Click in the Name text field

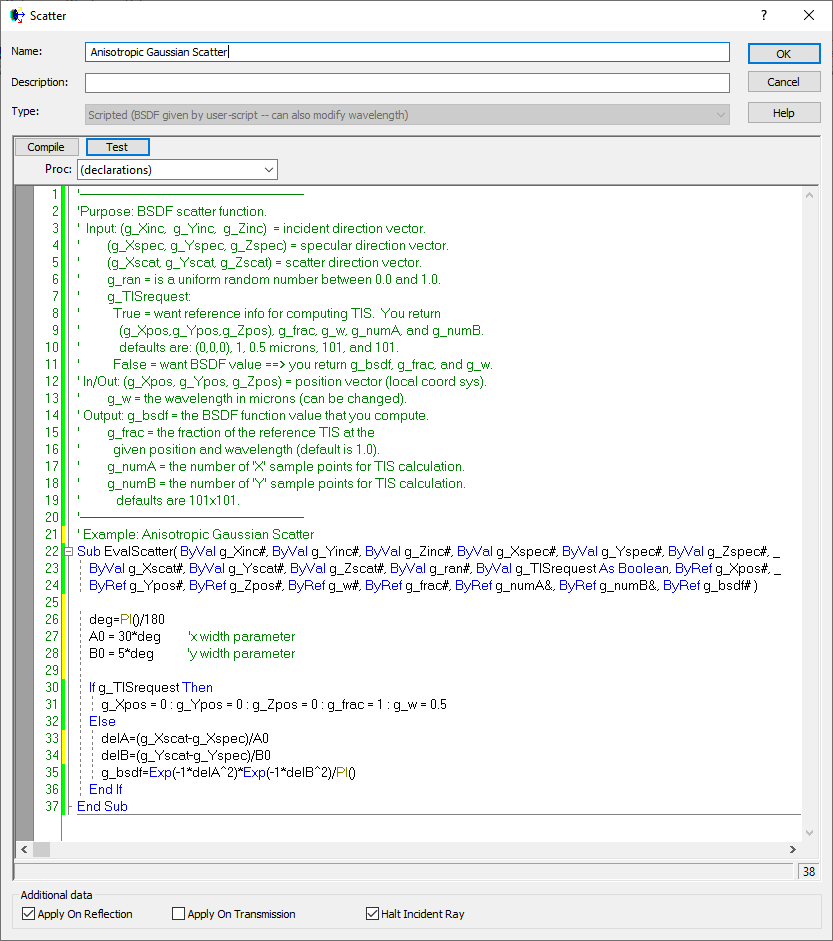click(407, 52)
